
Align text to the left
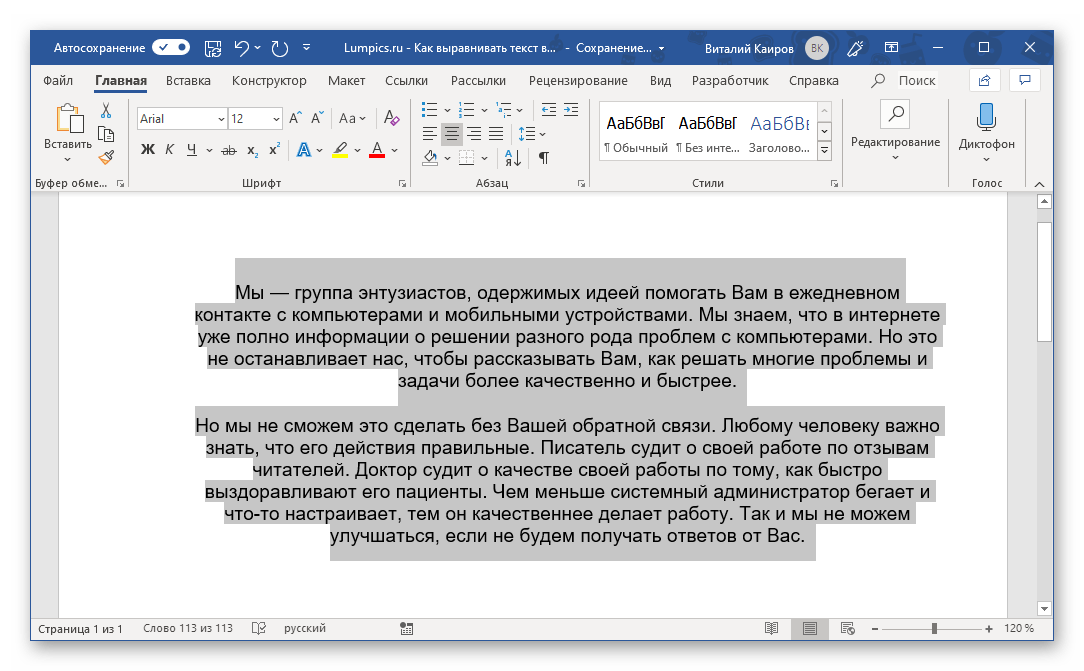tap(429, 134)
